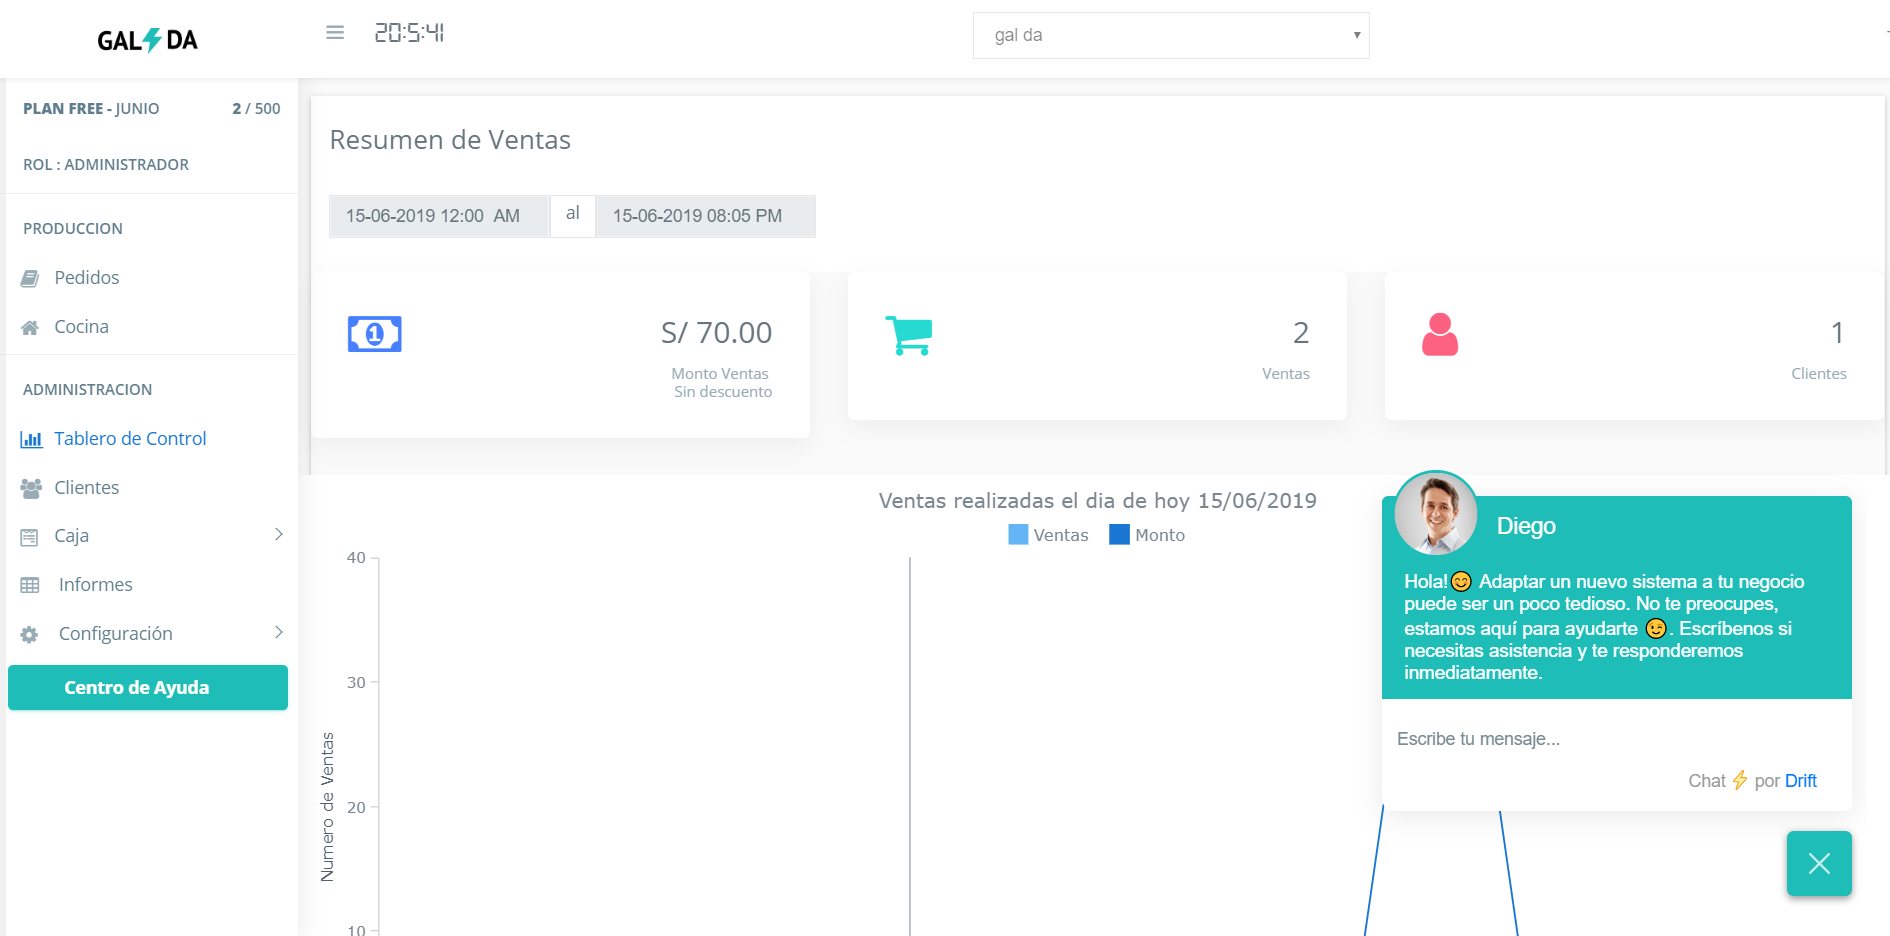This screenshot has height=936, width=1890.
Task: Click the 'Diego' name in chat header
Action: [x=1526, y=526]
